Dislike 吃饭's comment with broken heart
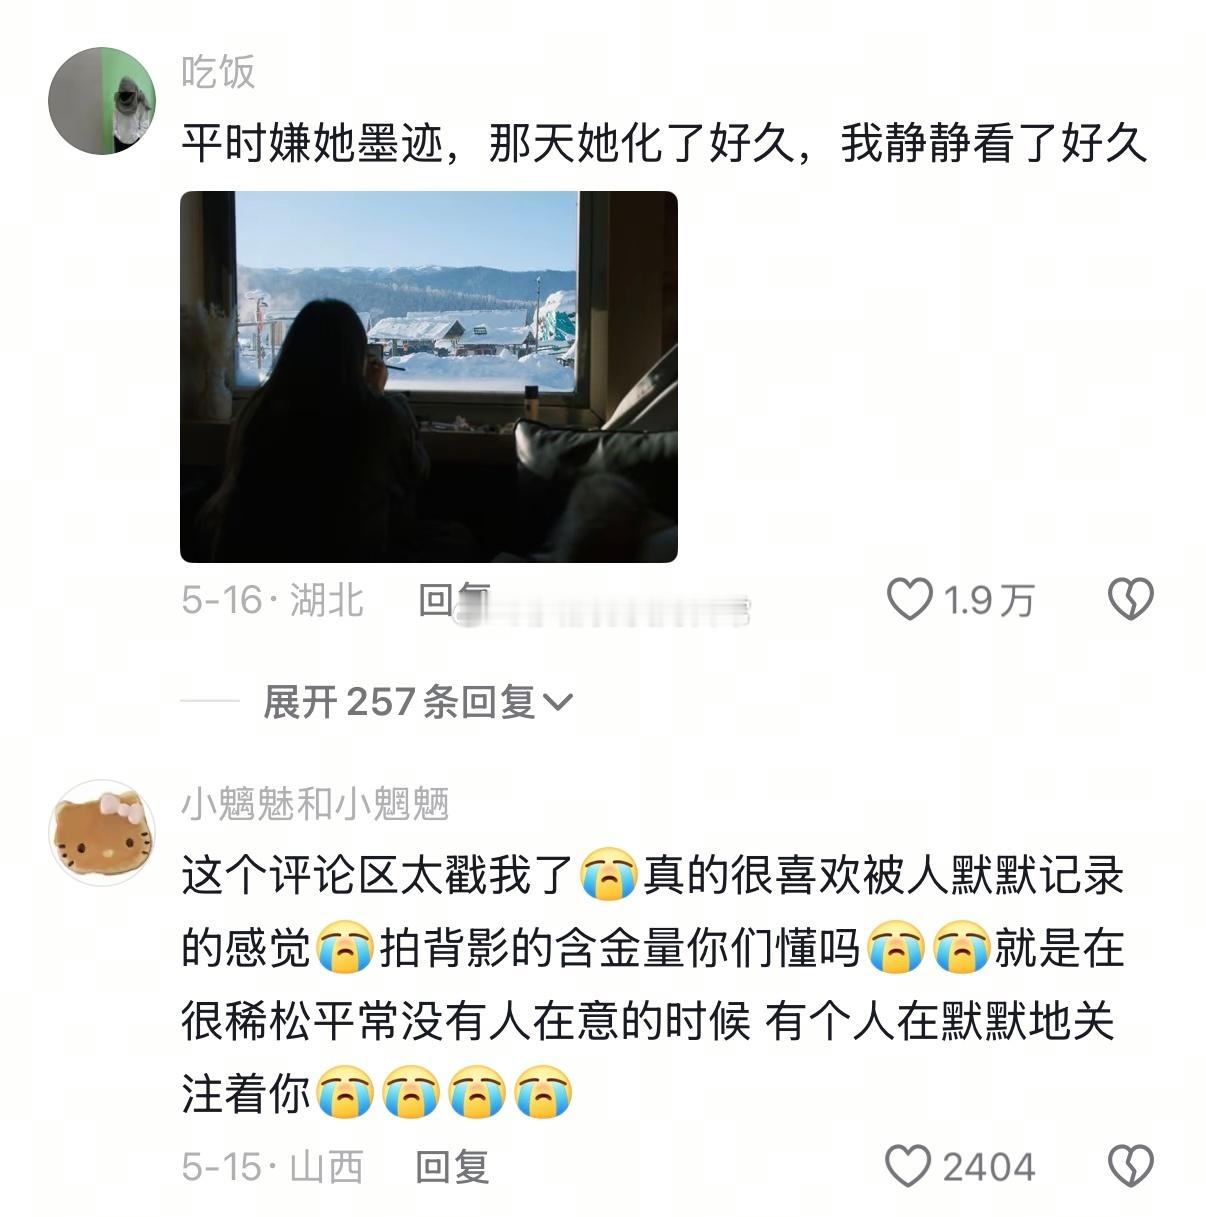This screenshot has width=1206, height=1217. coord(1130,600)
